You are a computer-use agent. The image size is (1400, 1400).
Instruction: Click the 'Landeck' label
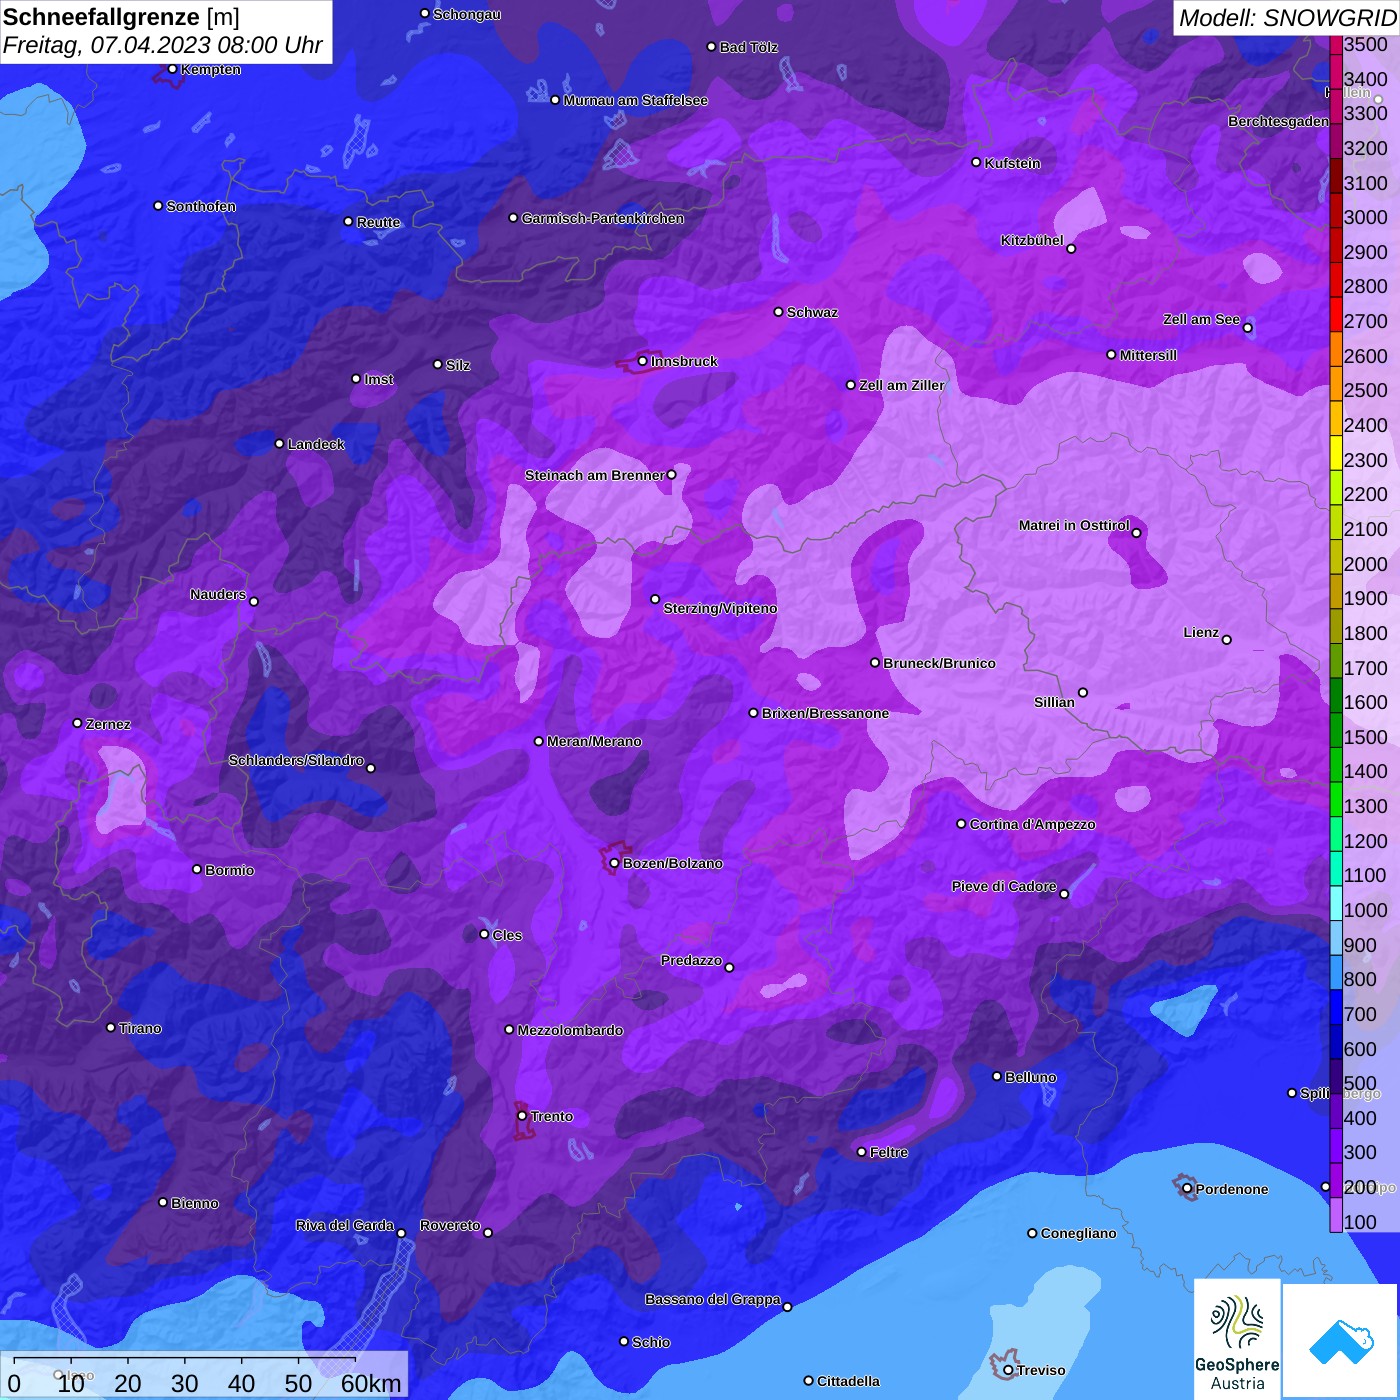coord(316,444)
